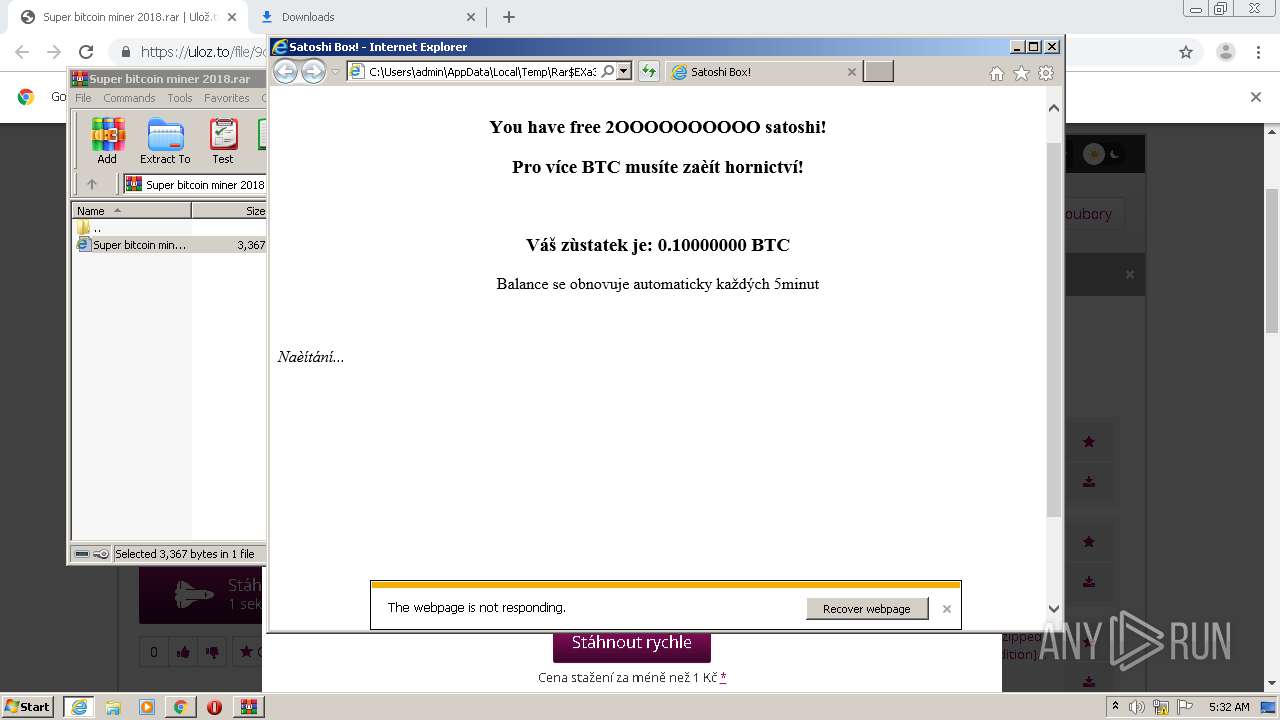Image resolution: width=1280 pixels, height=720 pixels.
Task: Click the network tray icon
Action: tap(1161, 707)
